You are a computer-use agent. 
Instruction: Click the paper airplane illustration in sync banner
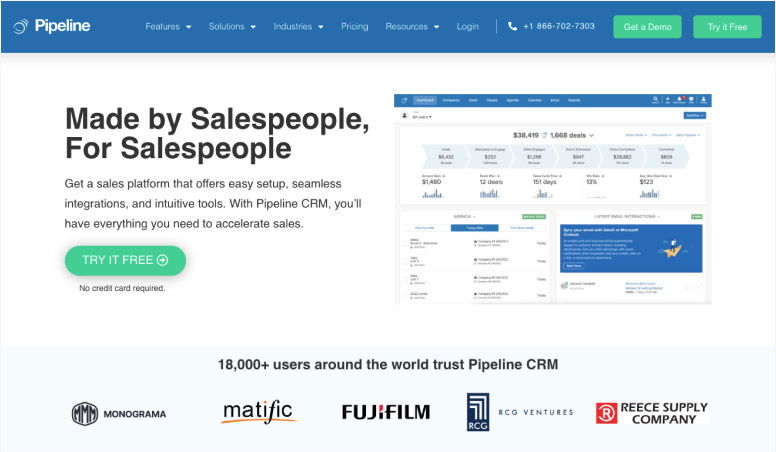[x=673, y=249]
